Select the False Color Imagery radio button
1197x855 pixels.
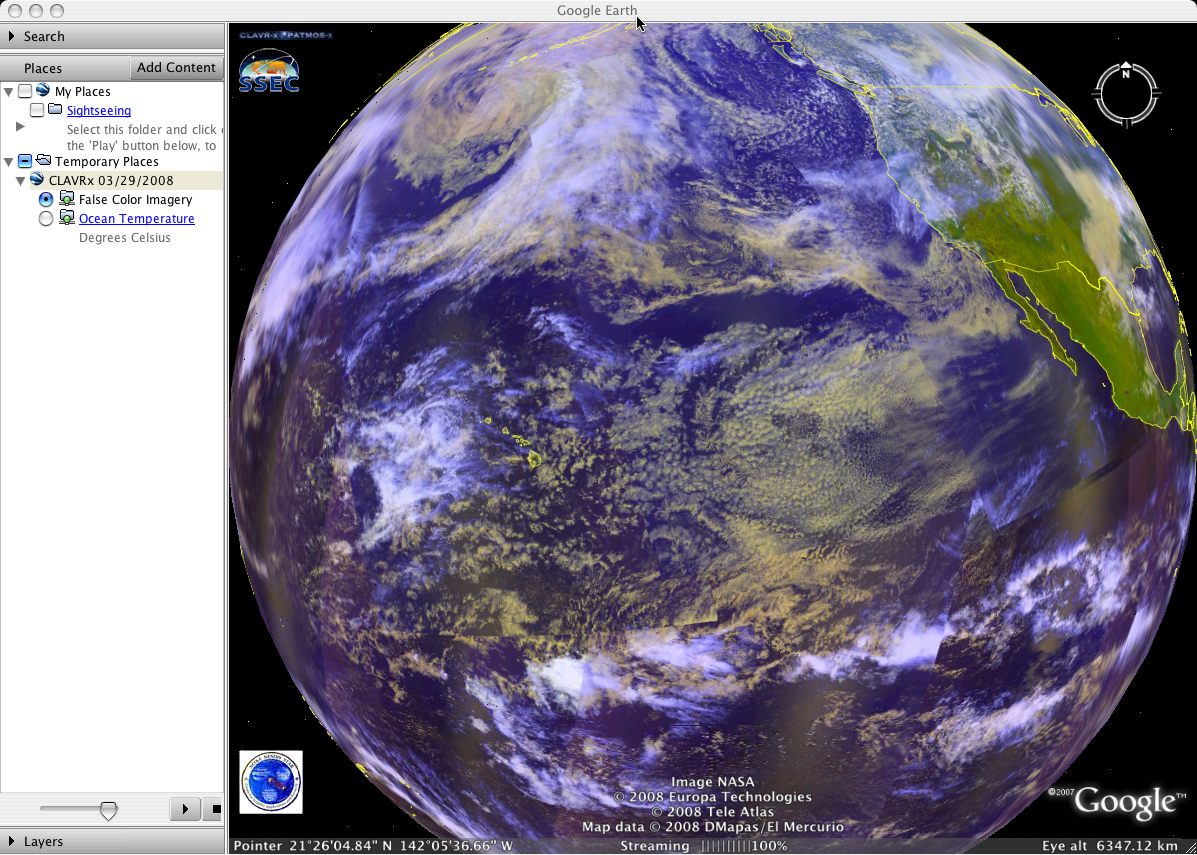pyautogui.click(x=46, y=199)
